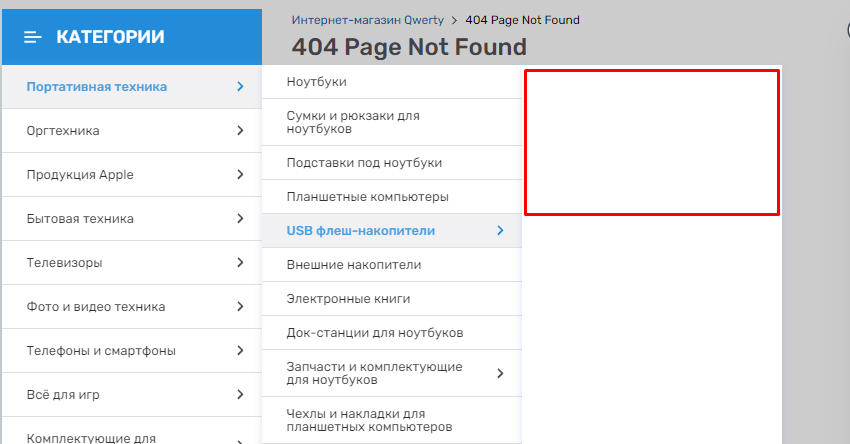Go to Внешние накопители category
Image resolution: width=850 pixels, height=444 pixels.
[353, 265]
